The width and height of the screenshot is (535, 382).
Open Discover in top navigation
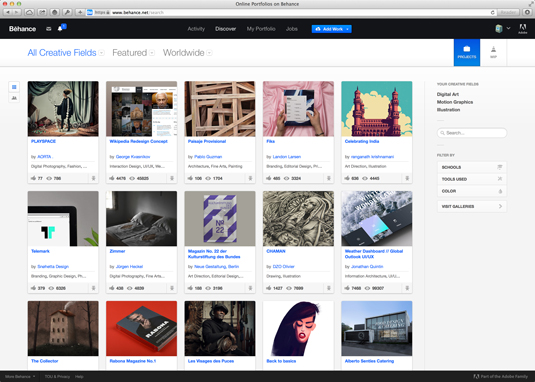point(225,29)
